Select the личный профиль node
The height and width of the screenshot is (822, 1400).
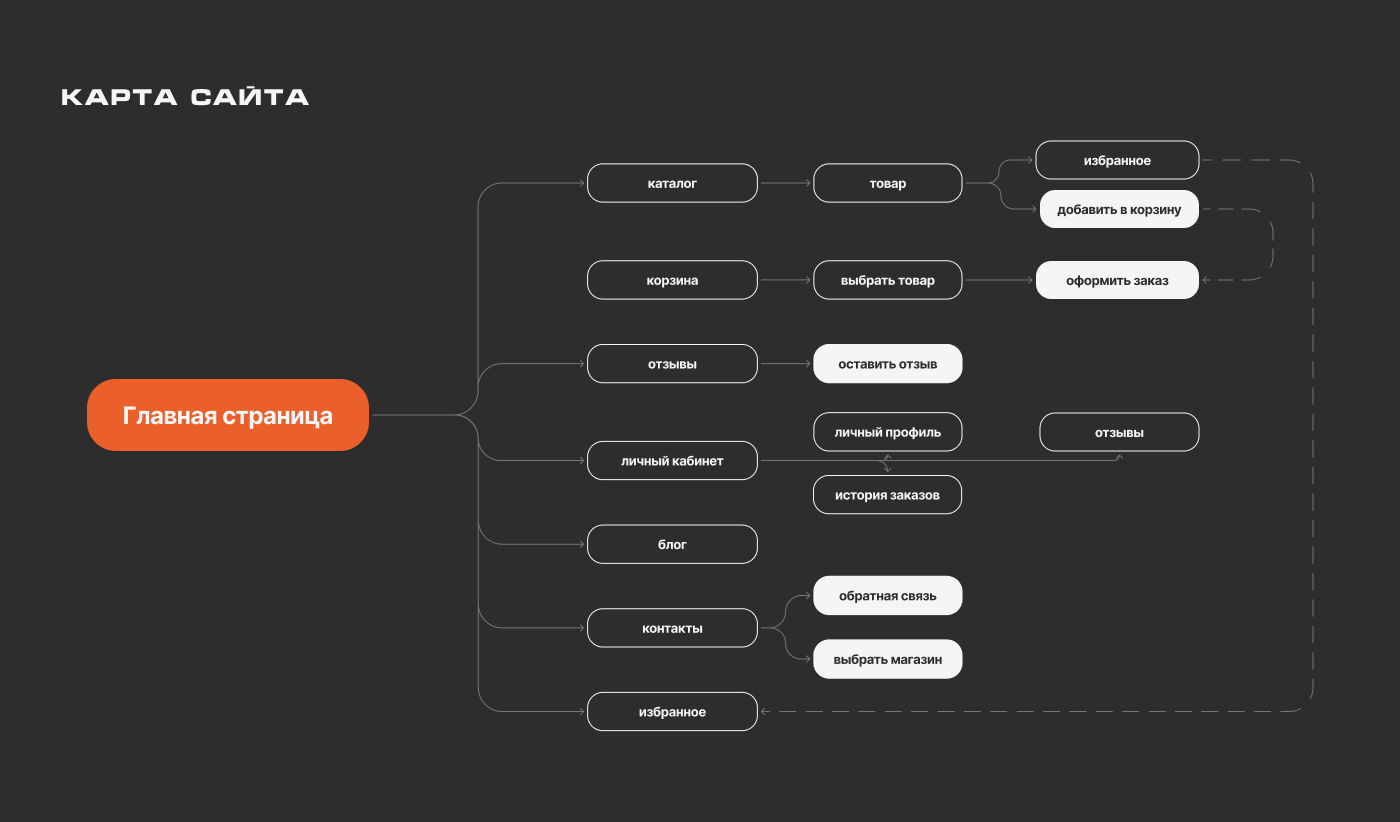tap(888, 432)
